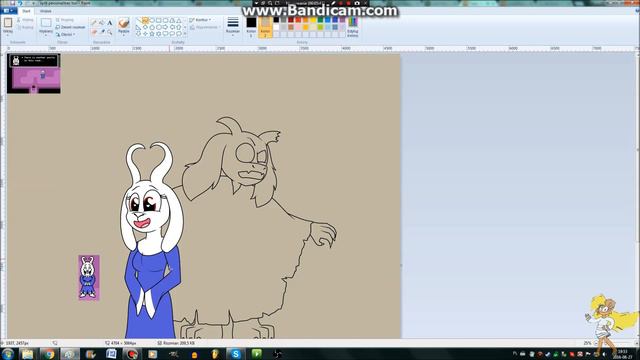This screenshot has width=640, height=360.
Task: Expand the shapes gallery with bottom arrow
Action: click(185, 34)
